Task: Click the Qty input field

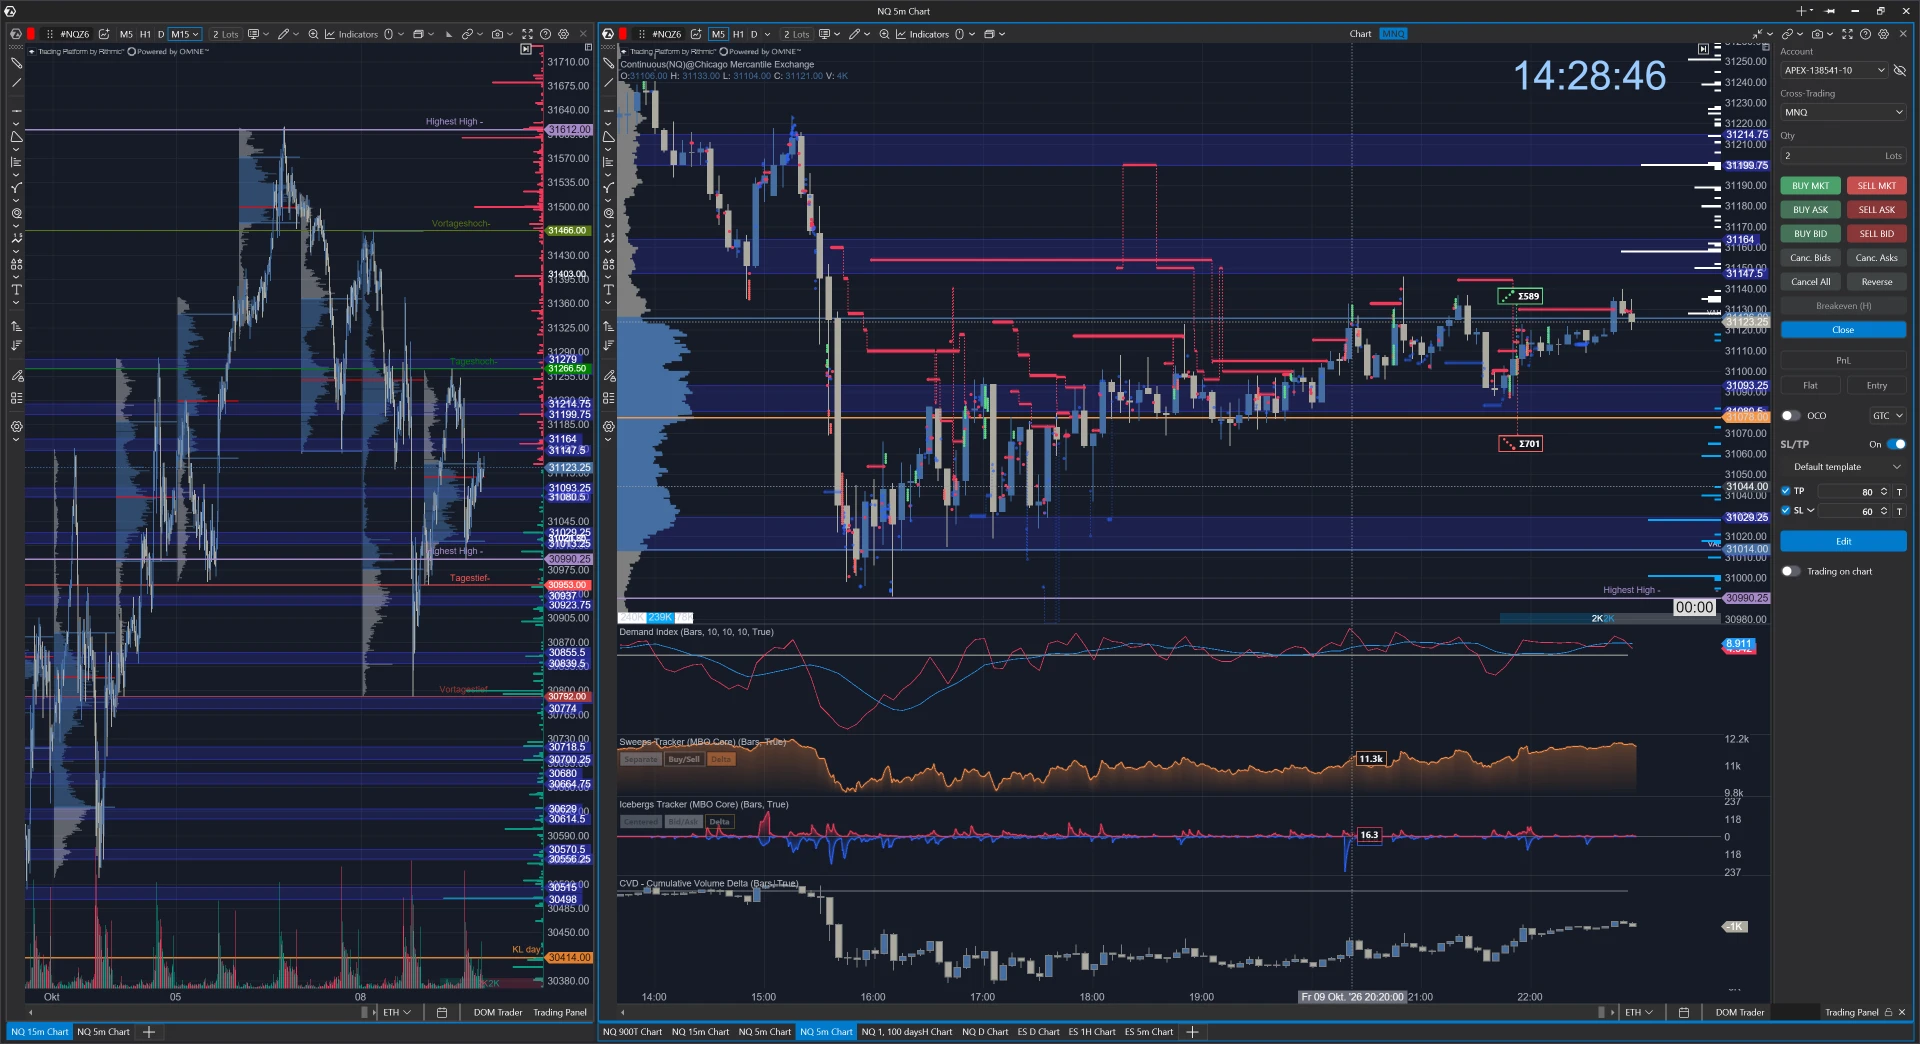Action: click(1843, 156)
